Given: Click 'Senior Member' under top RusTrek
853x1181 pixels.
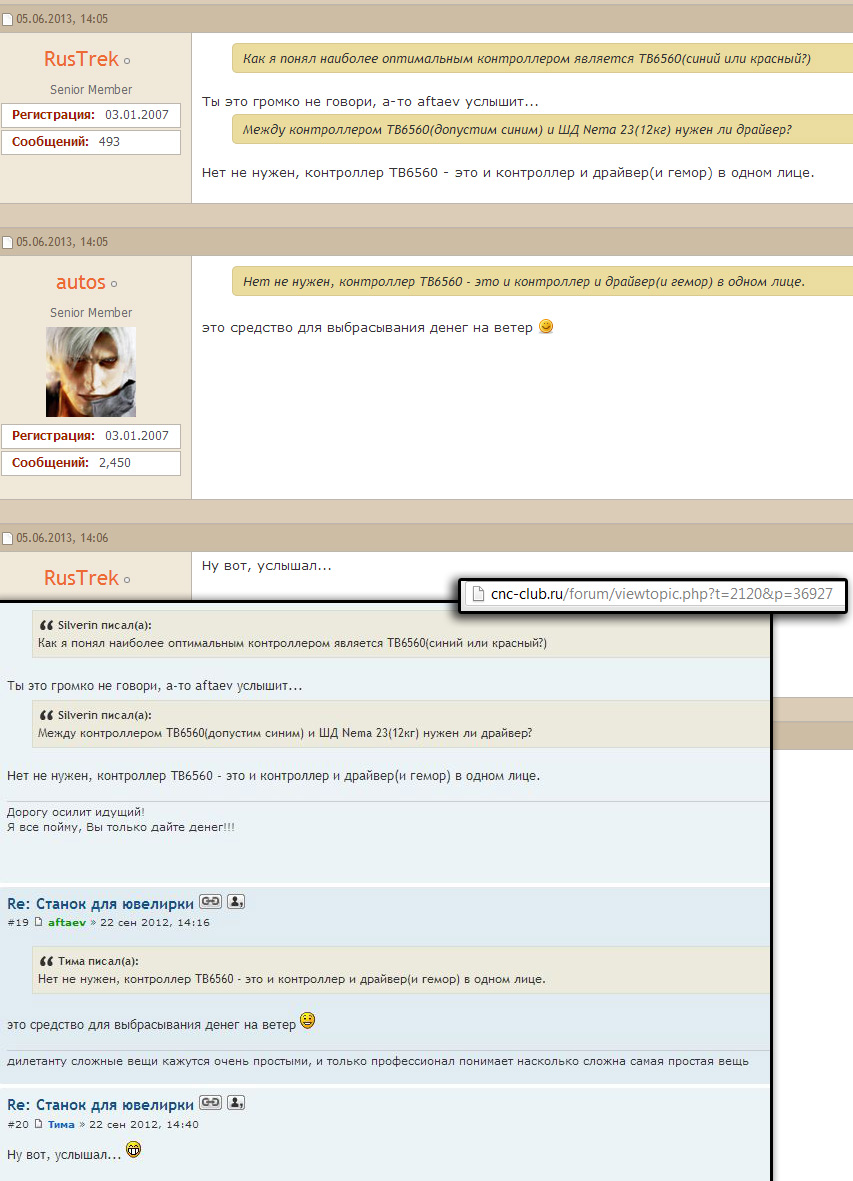Looking at the screenshot, I should (x=91, y=90).
